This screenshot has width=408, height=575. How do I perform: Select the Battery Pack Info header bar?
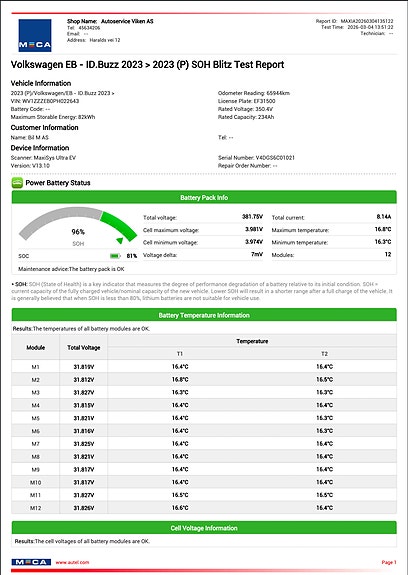[x=204, y=197]
